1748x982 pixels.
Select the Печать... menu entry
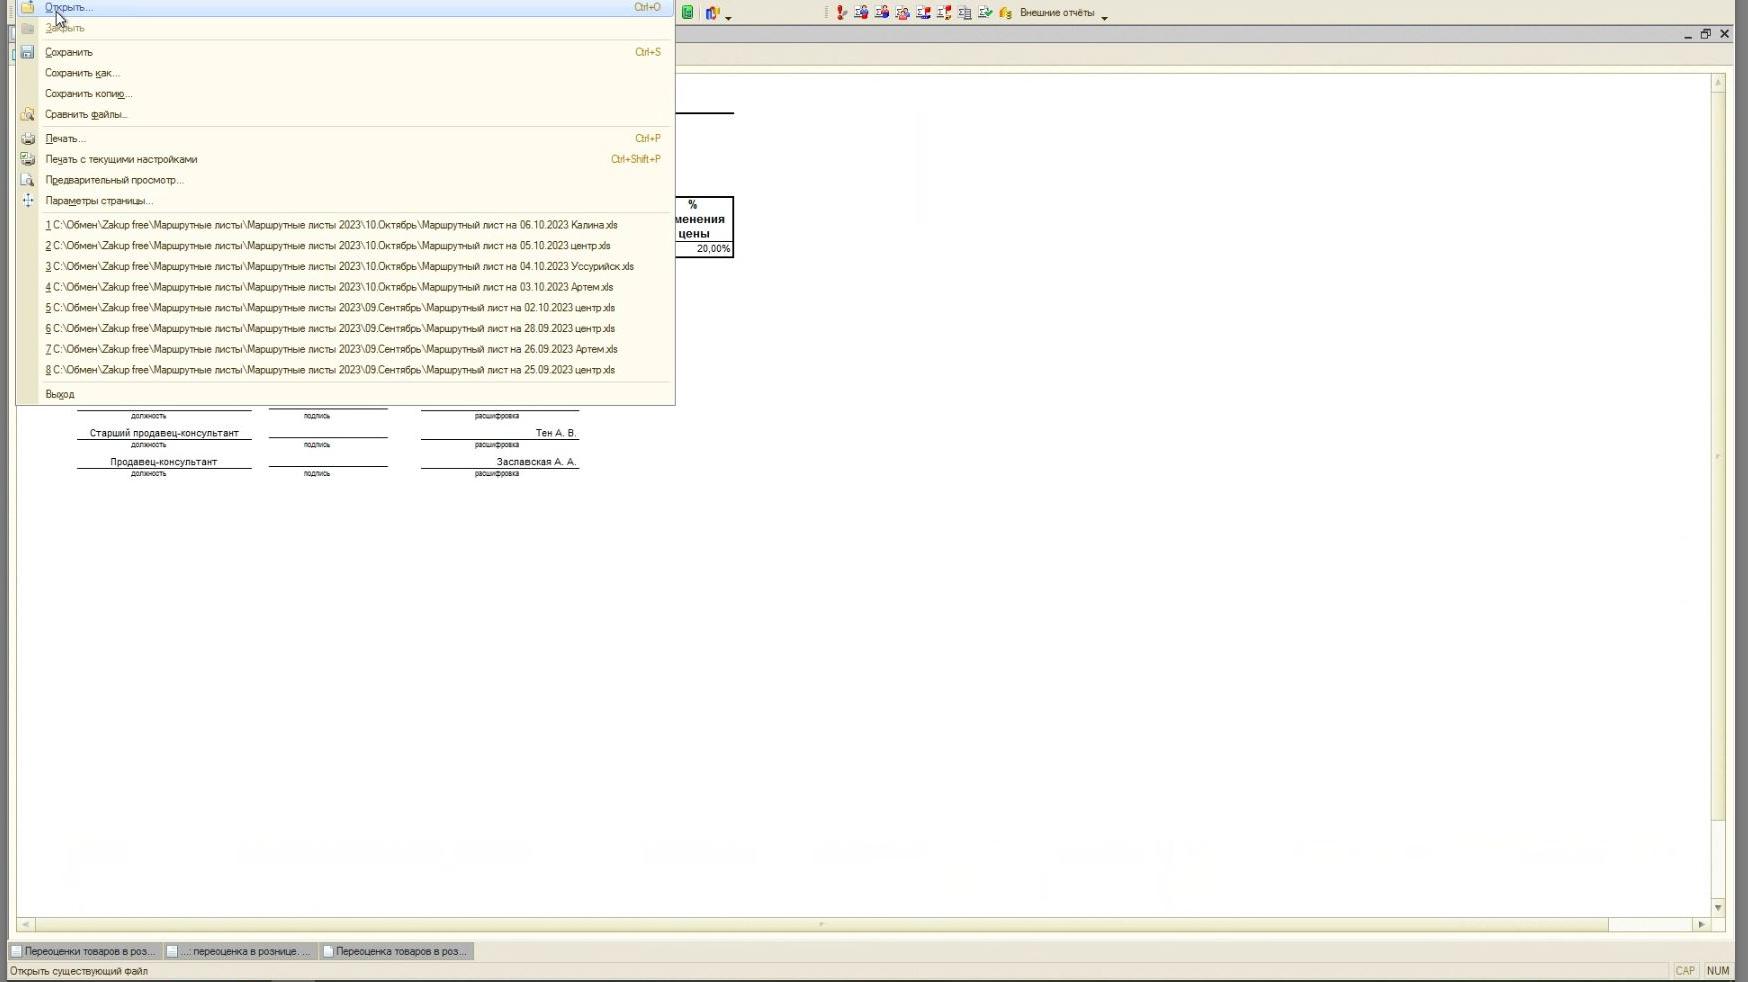(345, 139)
